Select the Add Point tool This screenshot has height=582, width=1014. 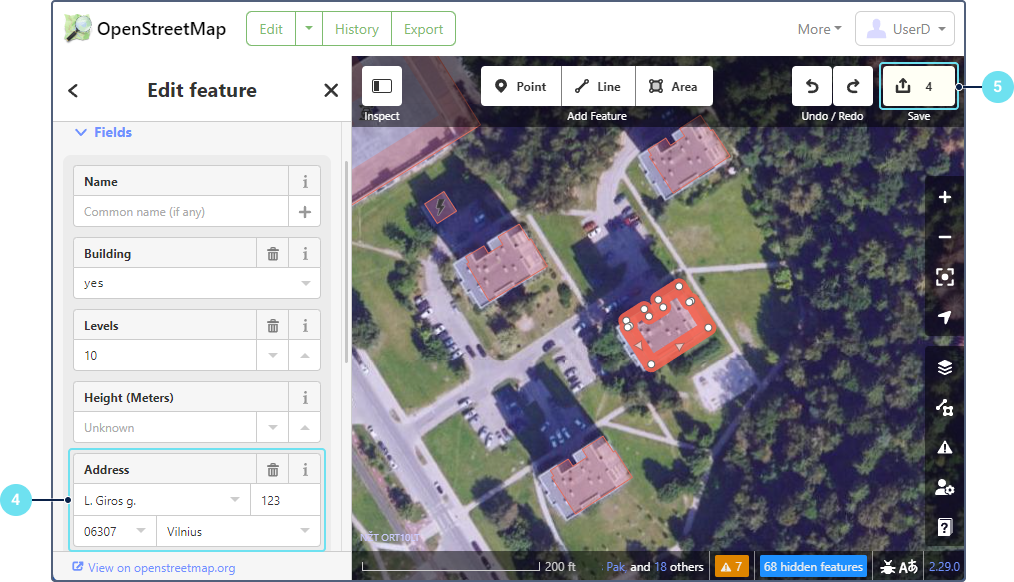pos(521,87)
